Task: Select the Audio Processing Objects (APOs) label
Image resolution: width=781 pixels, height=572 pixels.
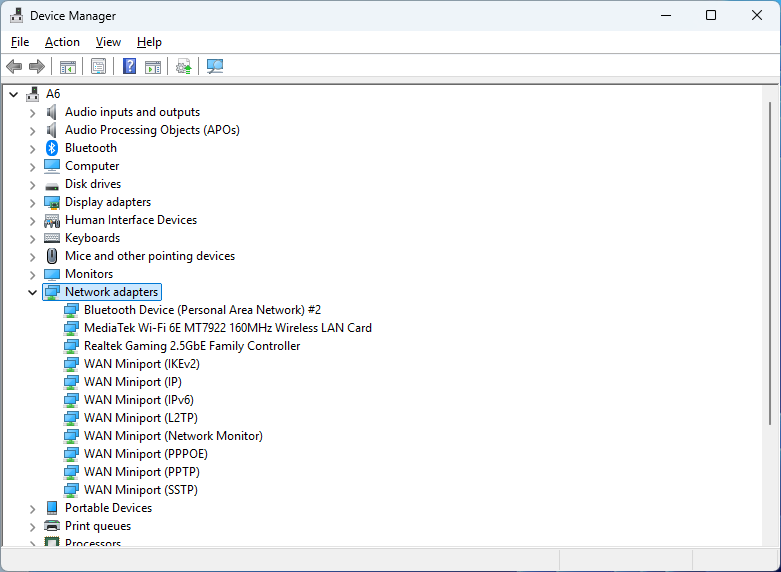Action: 152,130
